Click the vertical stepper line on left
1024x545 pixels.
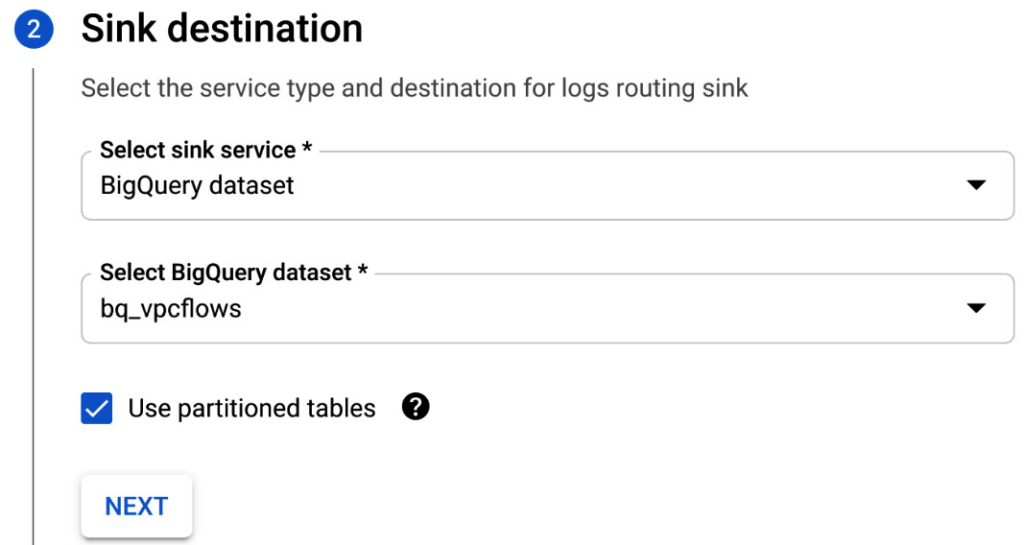(x=33, y=300)
